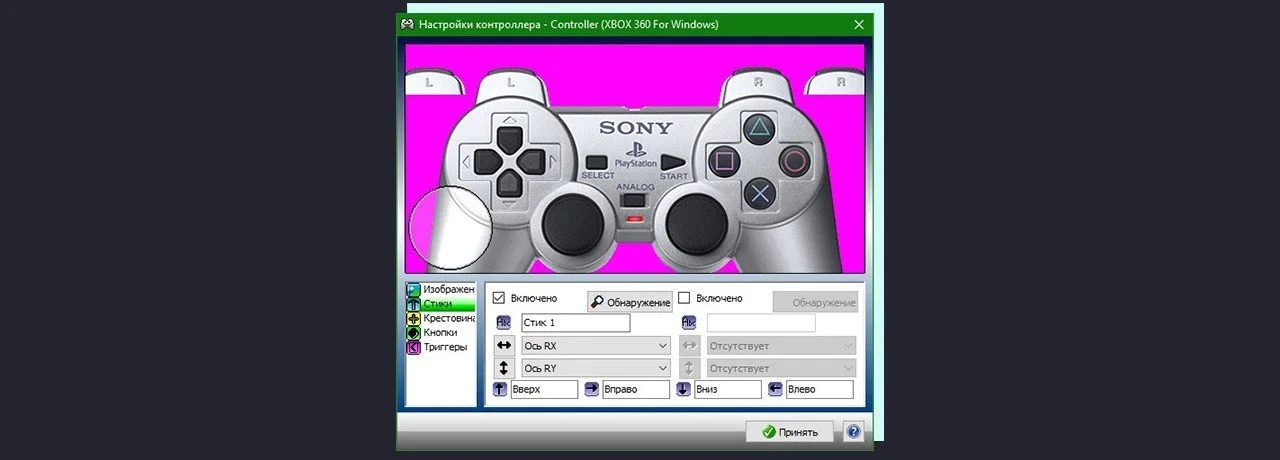
Task: Edit the Вправо direction field
Action: pyautogui.click(x=636, y=390)
